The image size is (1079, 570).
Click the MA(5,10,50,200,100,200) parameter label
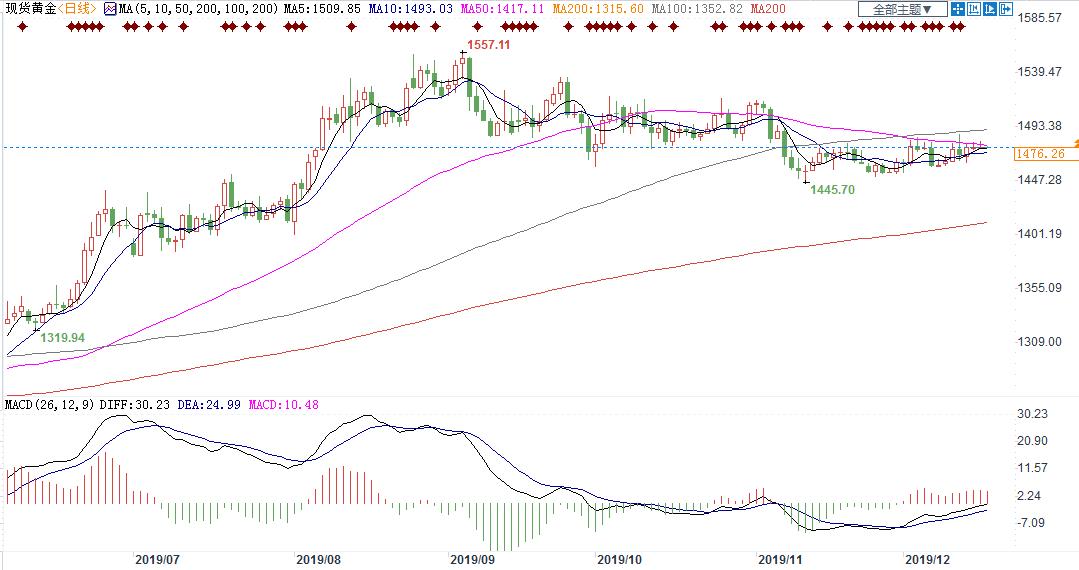click(x=196, y=9)
